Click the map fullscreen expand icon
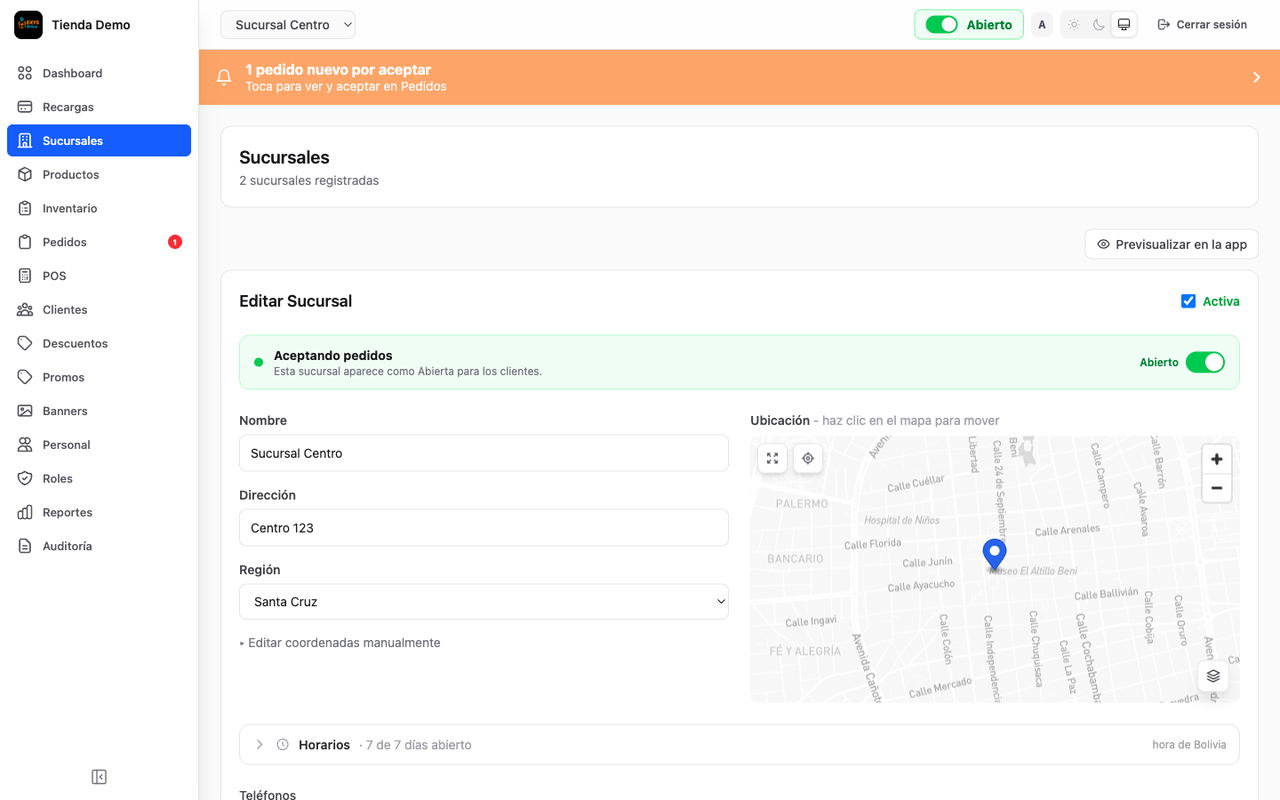 pos(772,458)
